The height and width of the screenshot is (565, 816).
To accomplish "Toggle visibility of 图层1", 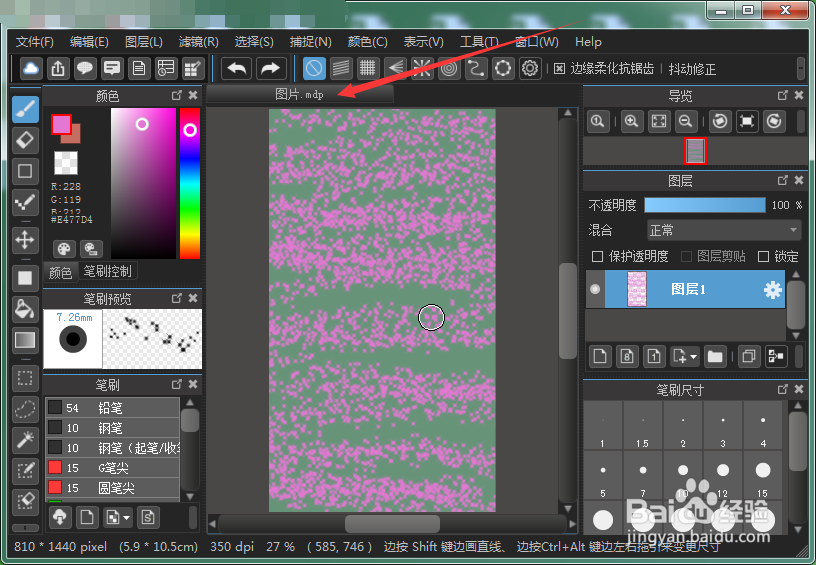I will (x=595, y=289).
